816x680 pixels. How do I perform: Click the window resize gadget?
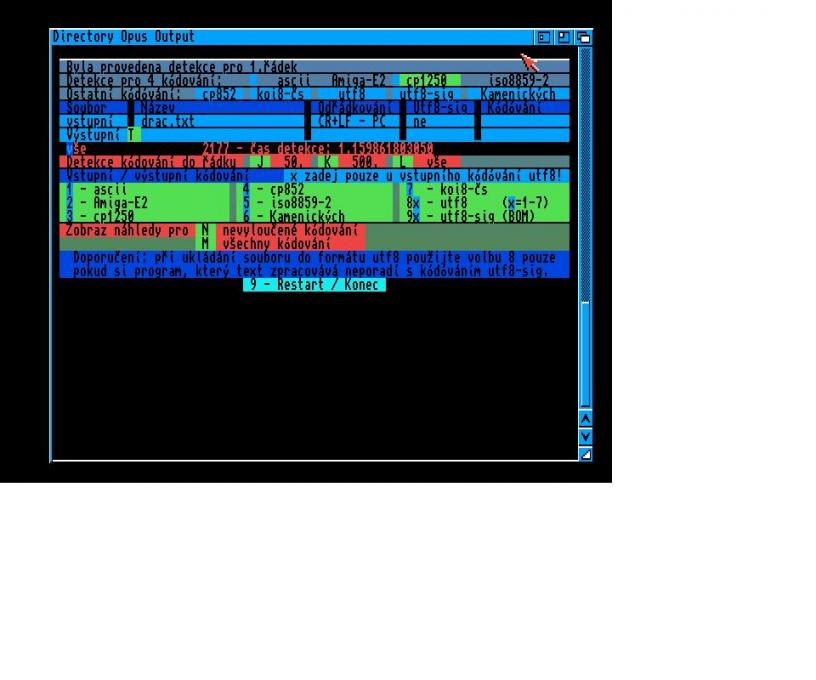click(x=586, y=454)
